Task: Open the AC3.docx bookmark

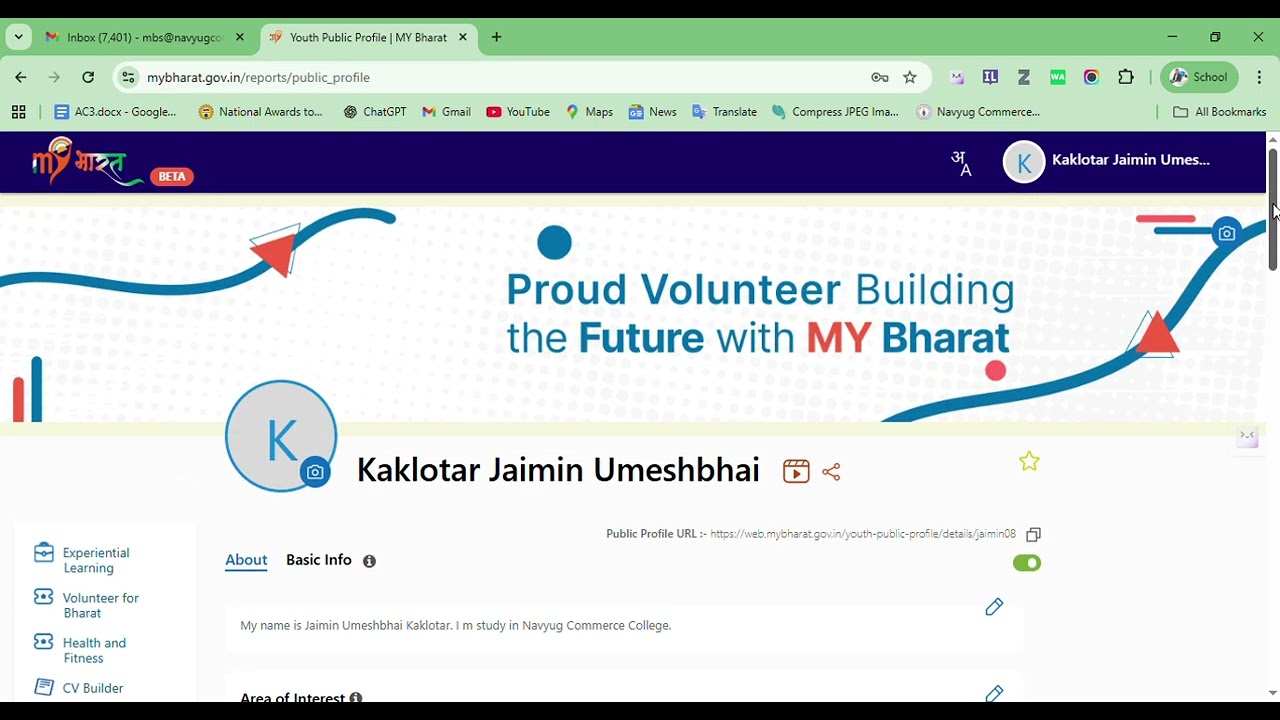Action: pyautogui.click(x=115, y=112)
